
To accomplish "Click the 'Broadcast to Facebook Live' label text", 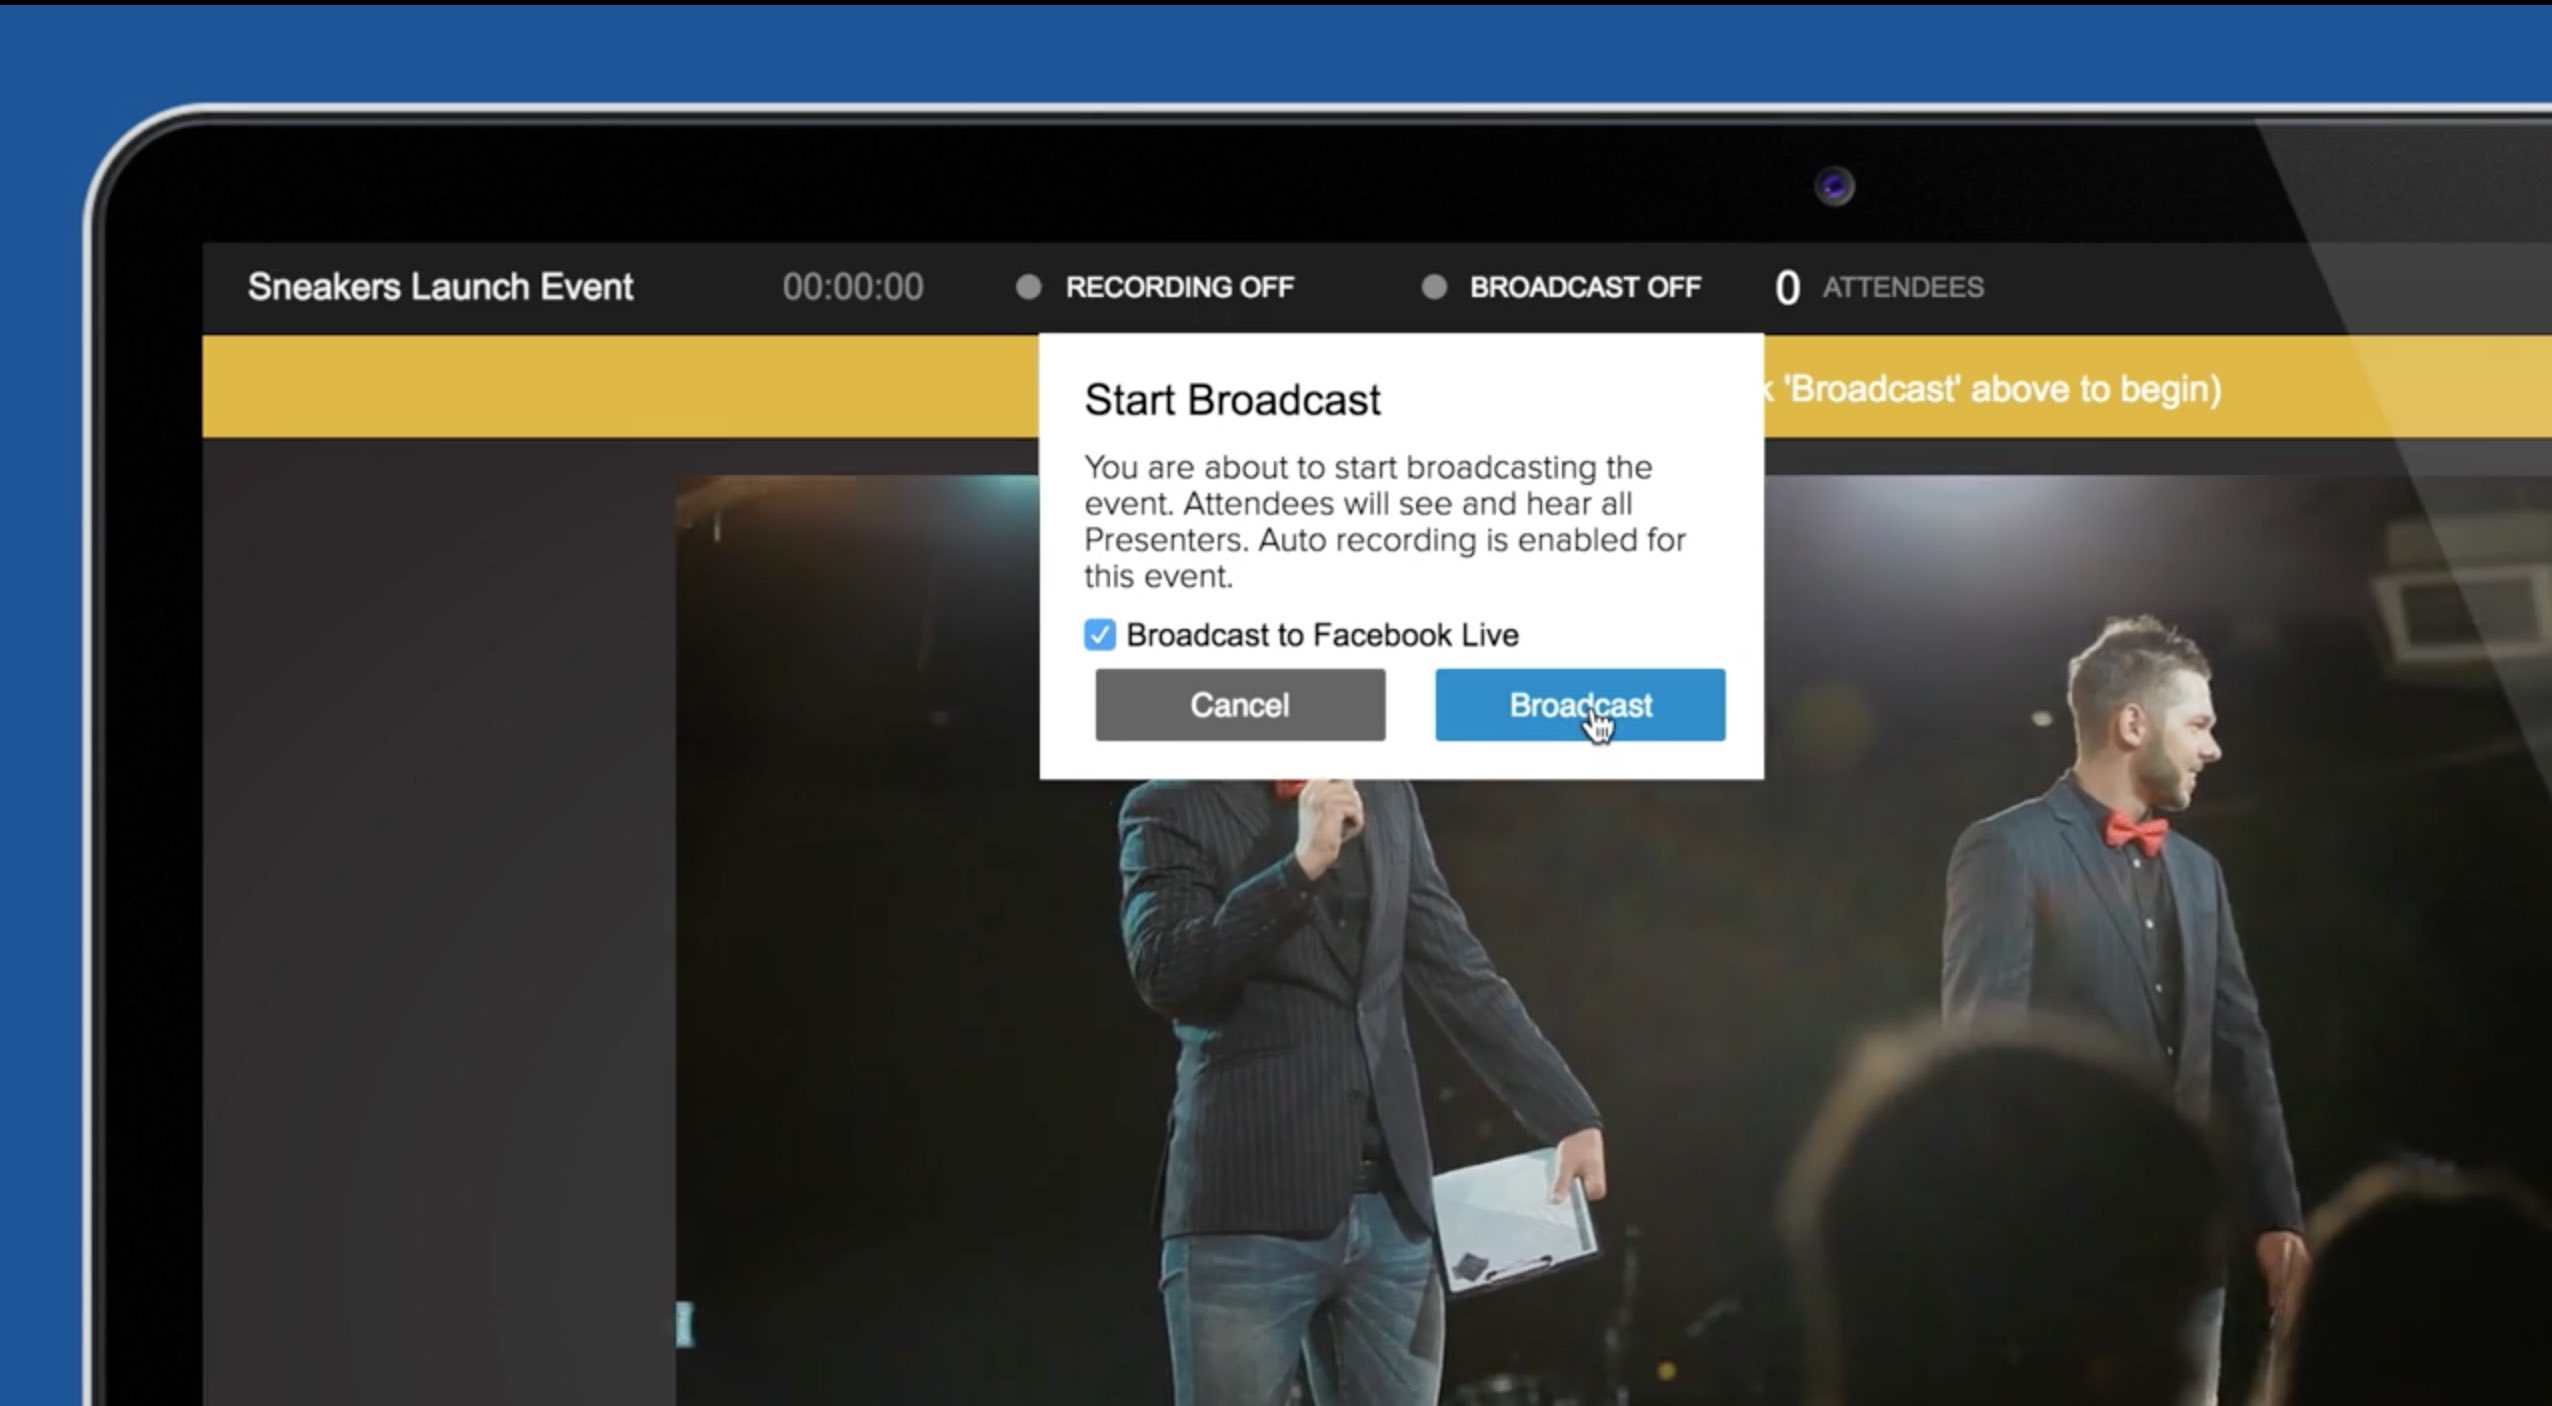I will click(x=1321, y=635).
